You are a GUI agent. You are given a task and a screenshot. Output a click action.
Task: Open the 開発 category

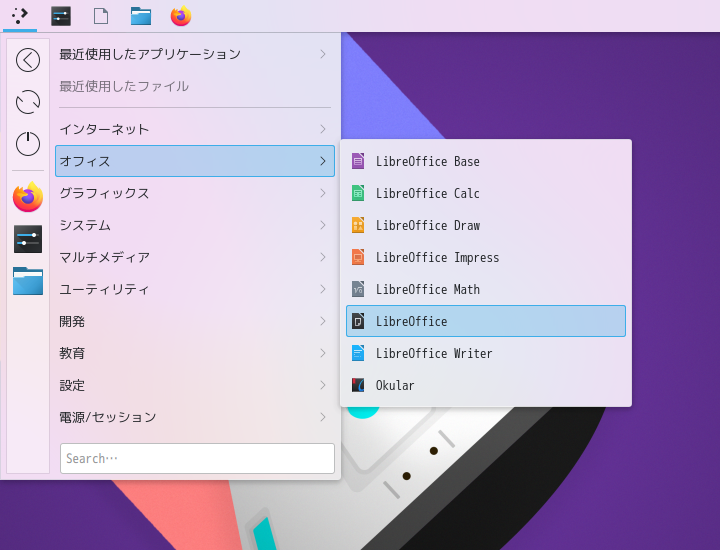click(195, 321)
